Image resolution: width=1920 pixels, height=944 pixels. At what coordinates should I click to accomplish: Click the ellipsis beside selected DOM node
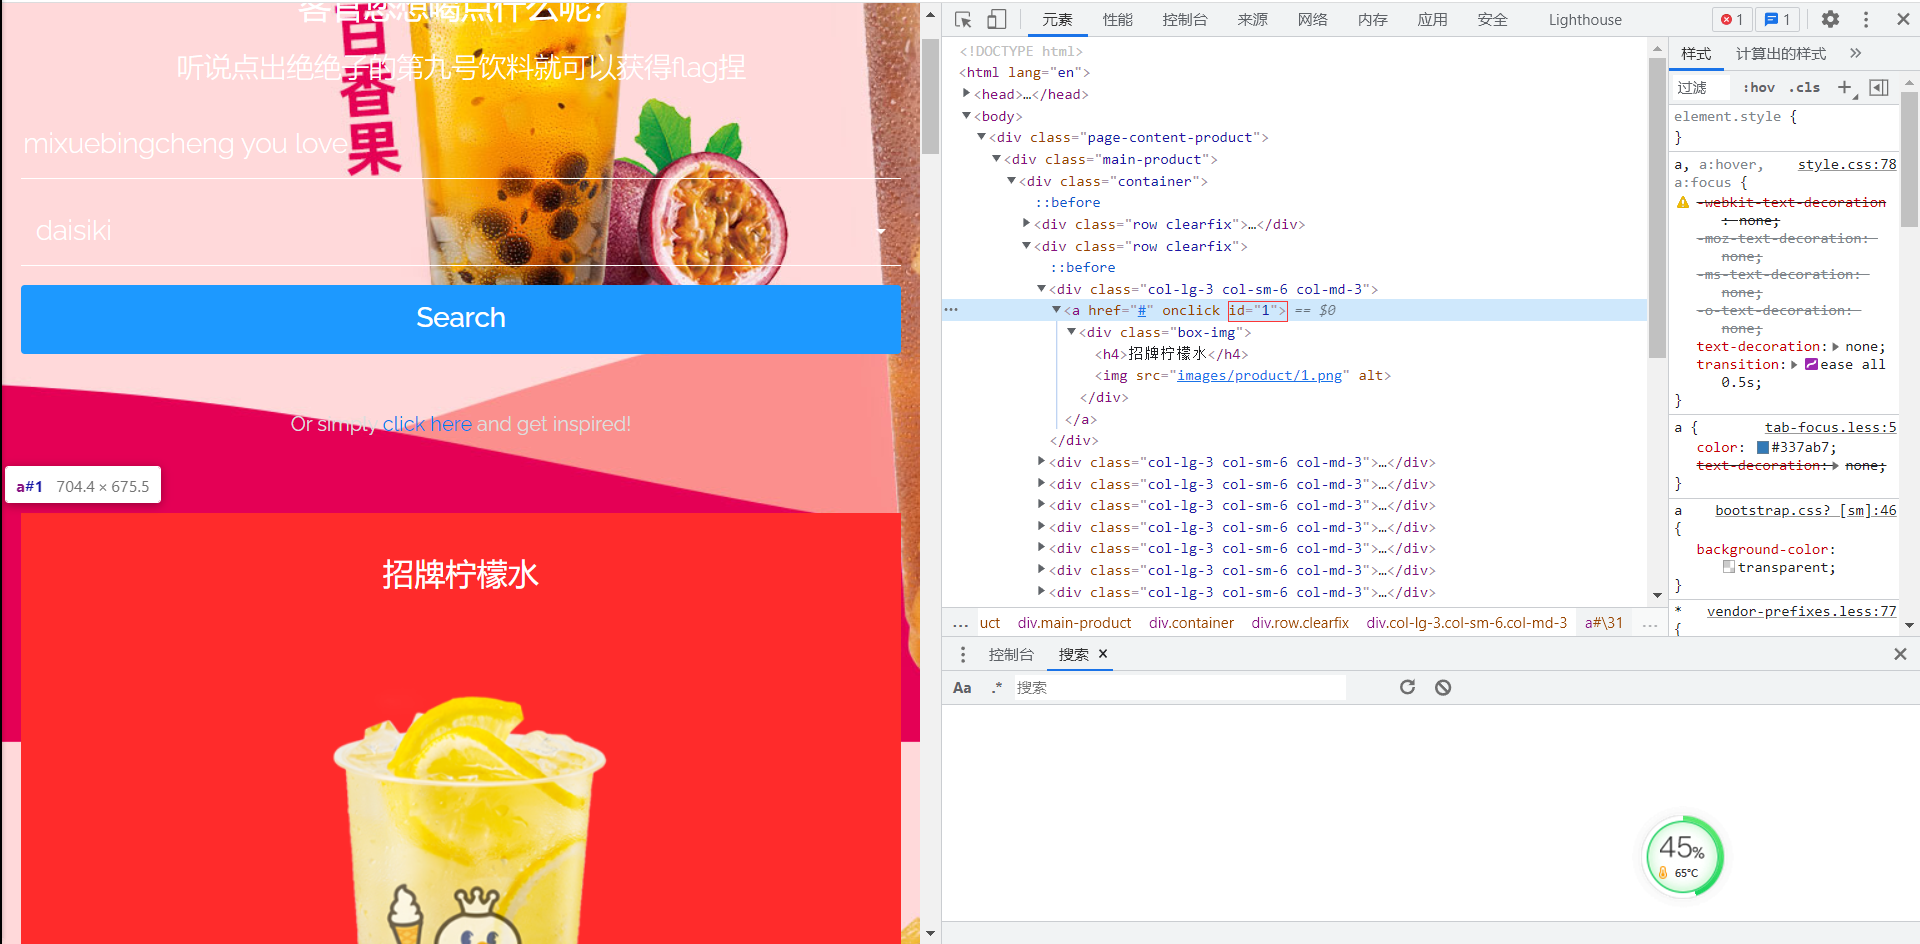click(951, 310)
